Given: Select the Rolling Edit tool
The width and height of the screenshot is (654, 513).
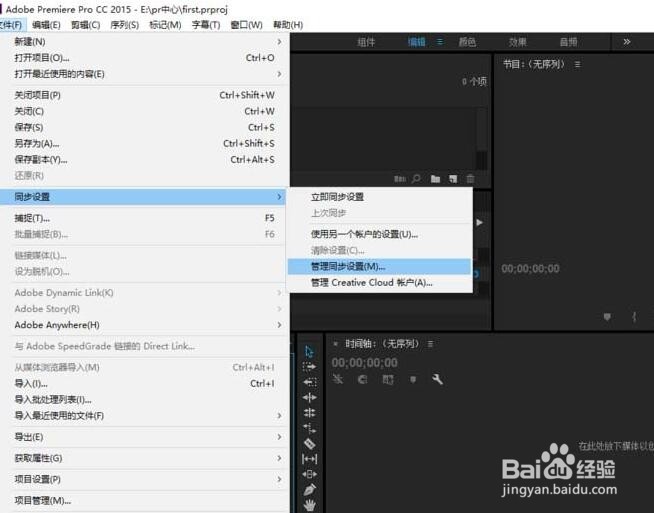Looking at the screenshot, I should (x=309, y=413).
